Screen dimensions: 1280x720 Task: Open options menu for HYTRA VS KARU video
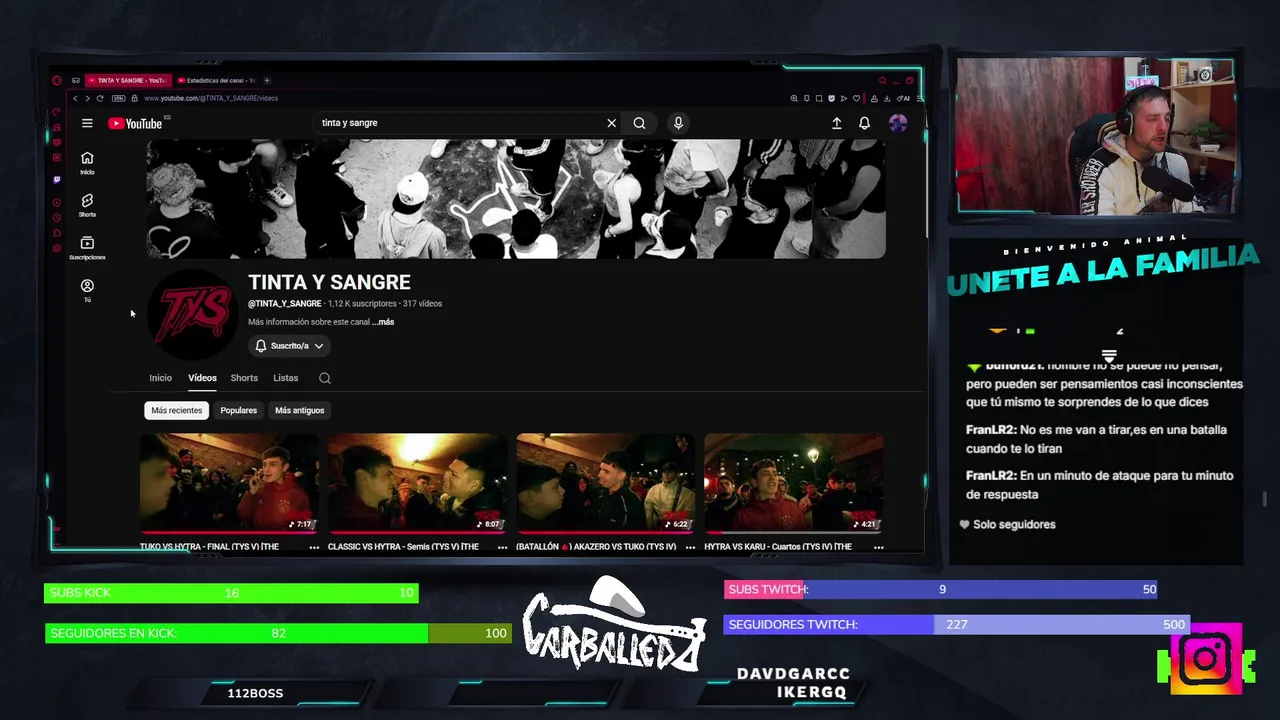(x=878, y=547)
